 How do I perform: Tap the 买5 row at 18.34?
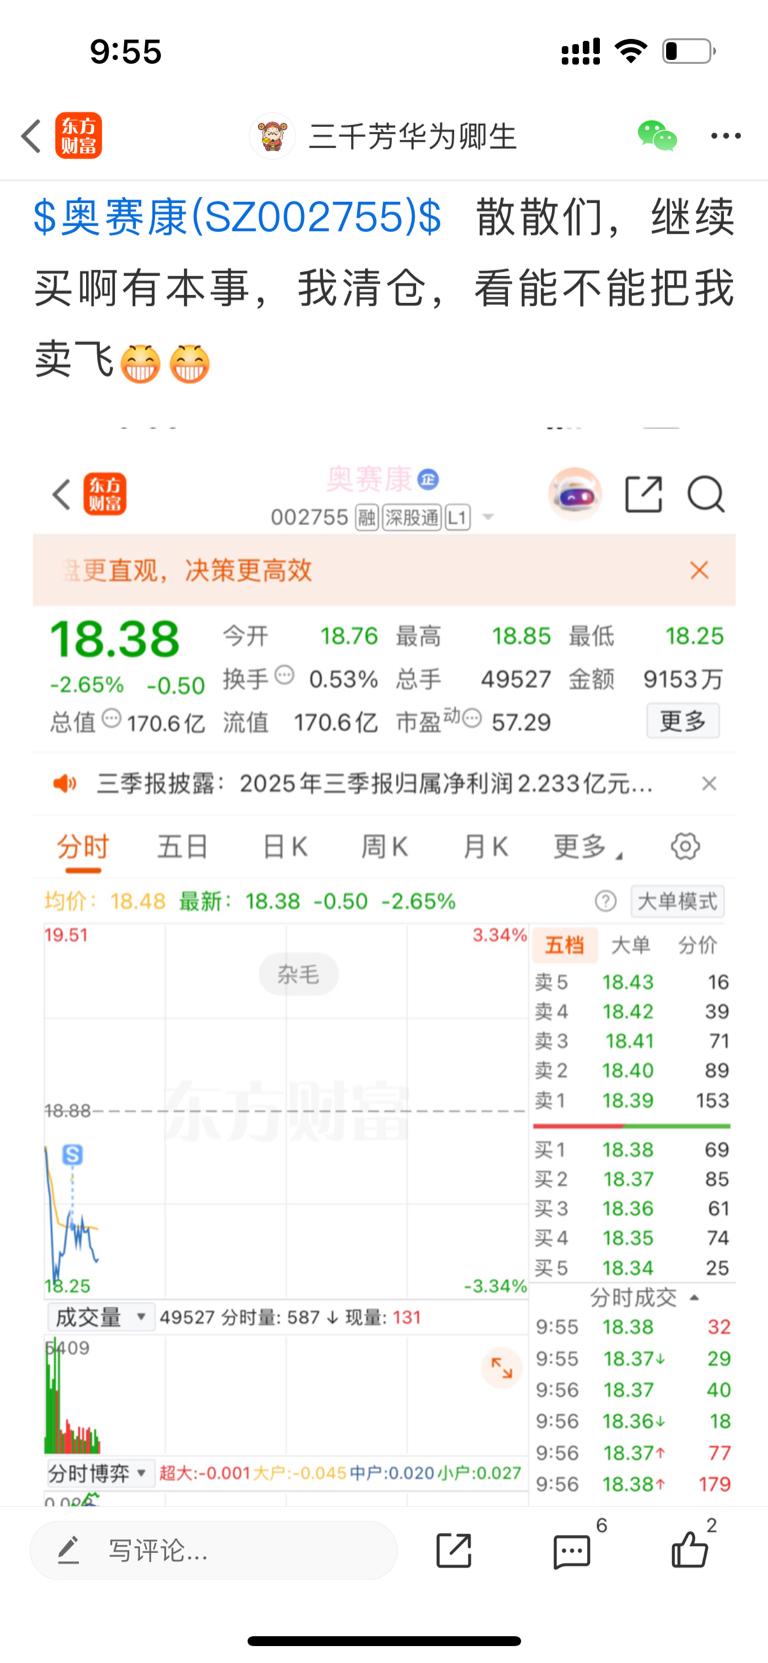(633, 1268)
